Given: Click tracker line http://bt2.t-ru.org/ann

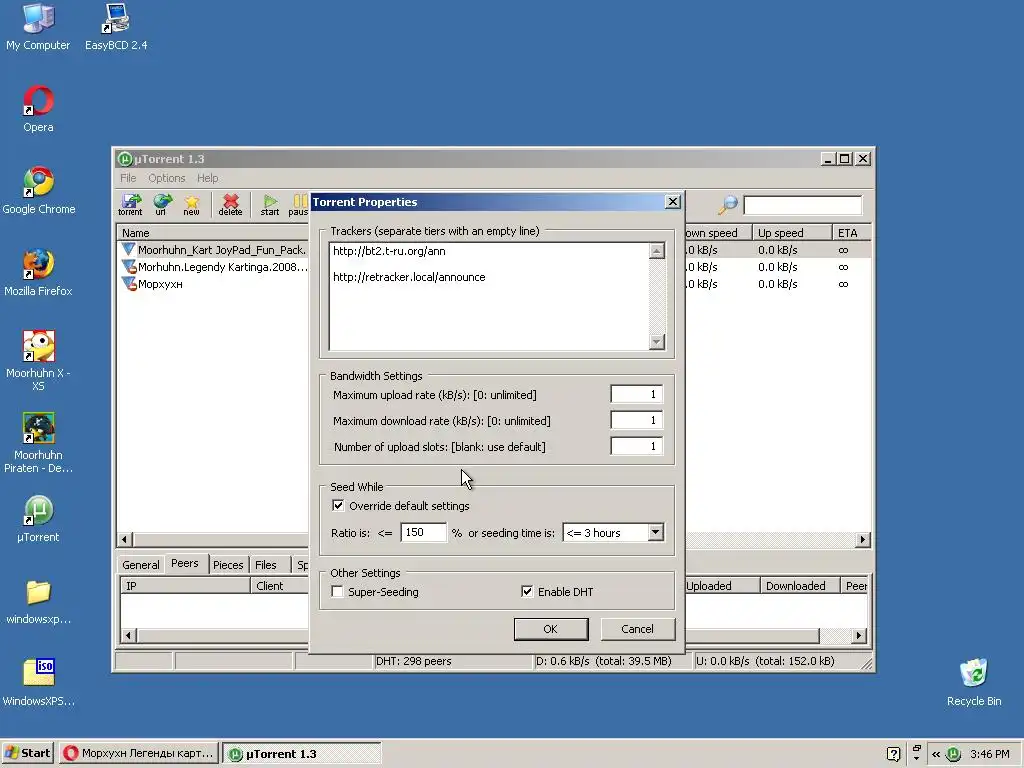Looking at the screenshot, I should click(x=389, y=251).
